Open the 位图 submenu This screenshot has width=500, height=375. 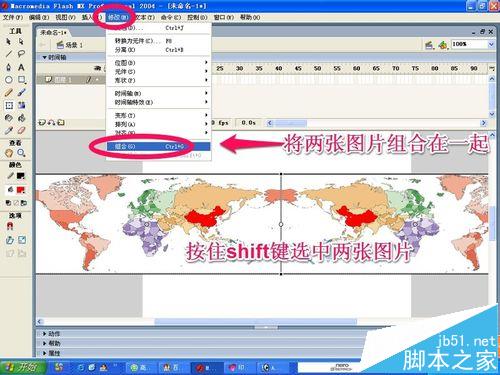pyautogui.click(x=159, y=63)
